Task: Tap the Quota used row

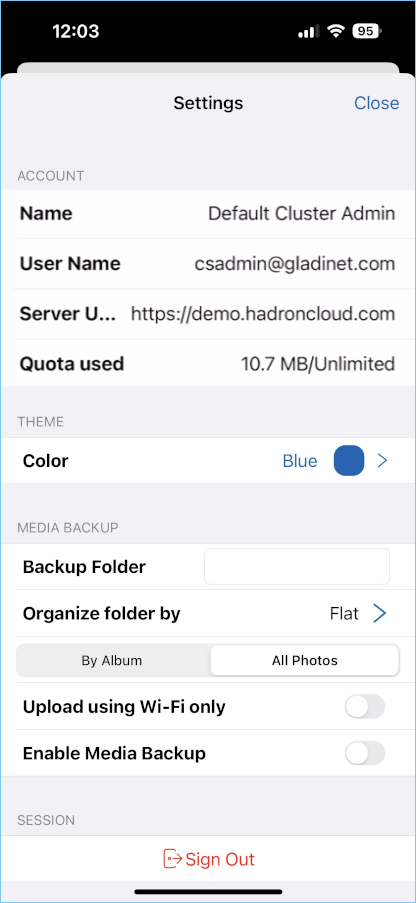Action: pos(207,364)
